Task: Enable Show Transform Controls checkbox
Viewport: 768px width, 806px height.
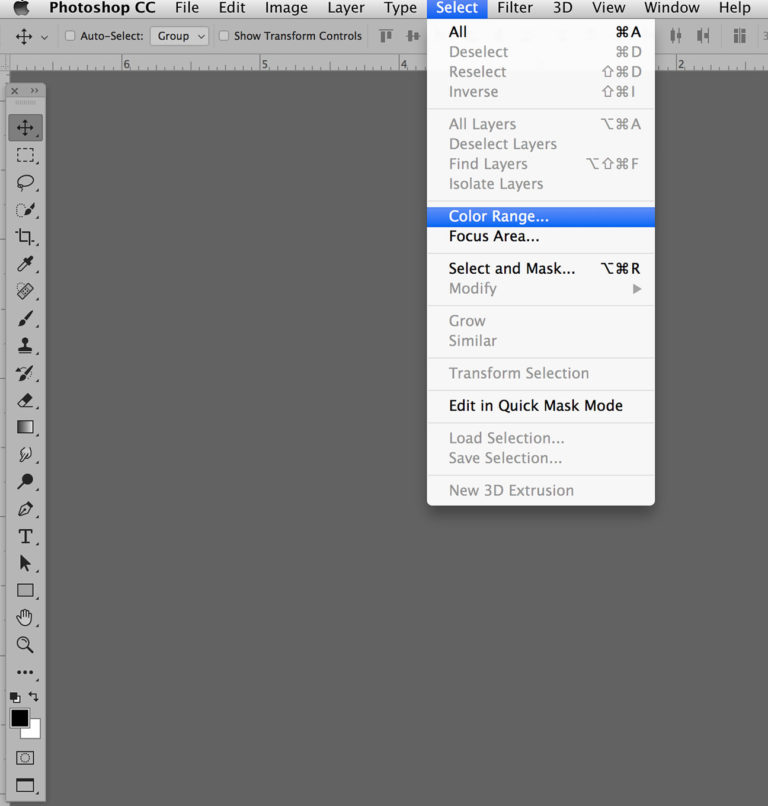Action: pyautogui.click(x=224, y=36)
